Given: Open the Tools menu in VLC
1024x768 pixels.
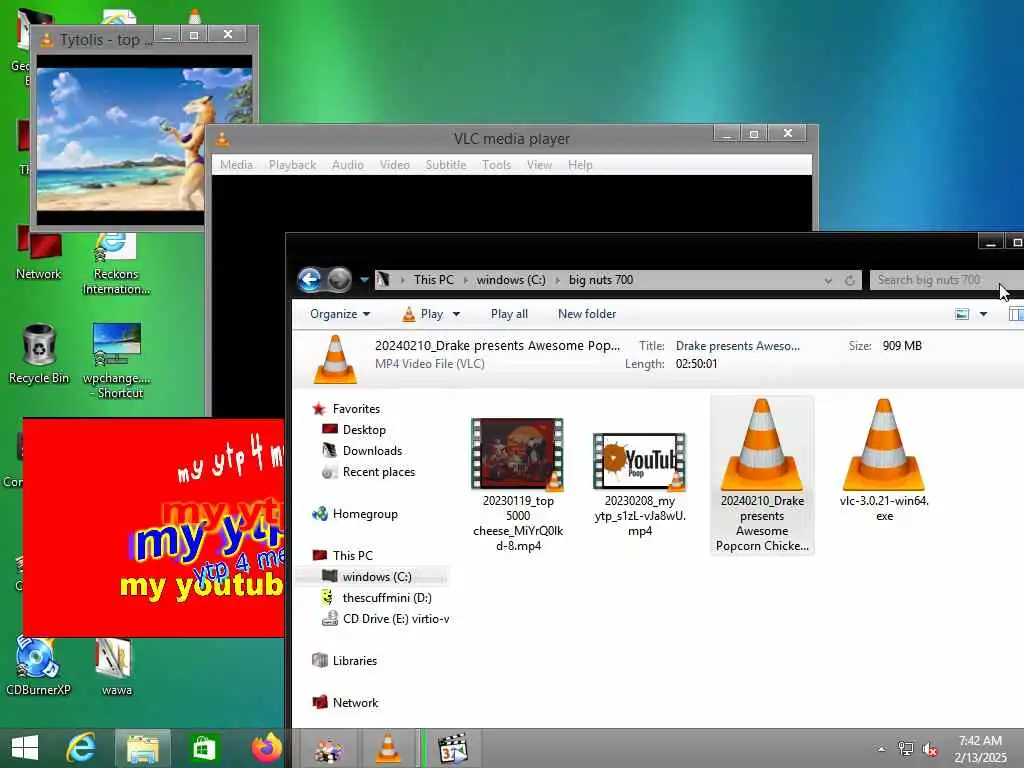Looking at the screenshot, I should (496, 165).
